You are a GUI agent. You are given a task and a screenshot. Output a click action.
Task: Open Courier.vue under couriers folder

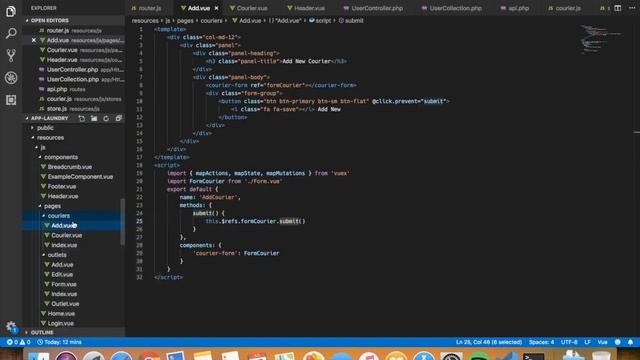point(67,236)
